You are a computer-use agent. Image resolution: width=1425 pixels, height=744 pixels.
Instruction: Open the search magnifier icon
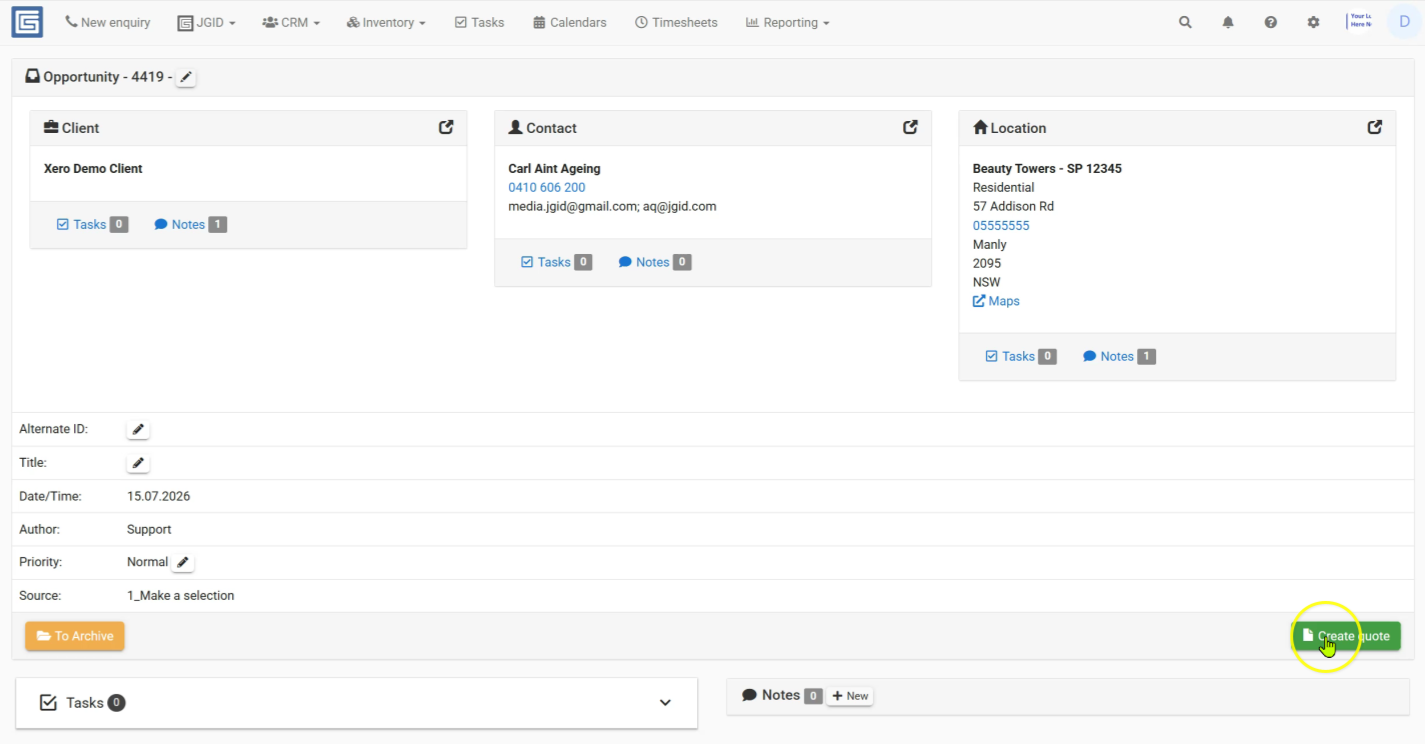[x=1185, y=22]
